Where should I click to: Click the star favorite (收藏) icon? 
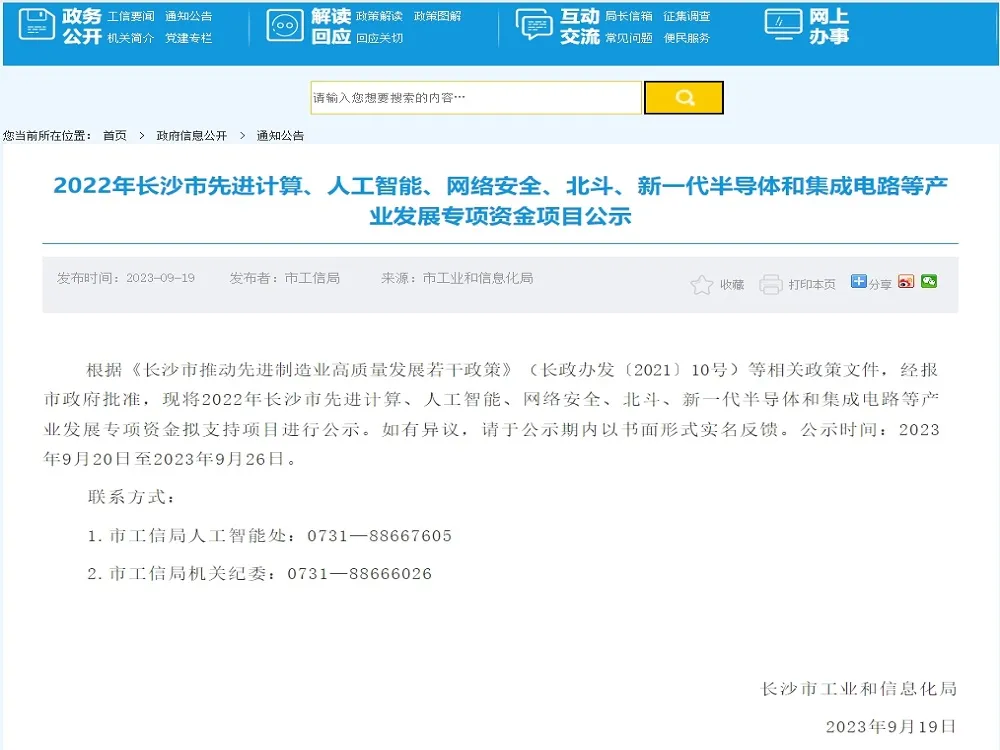701,285
